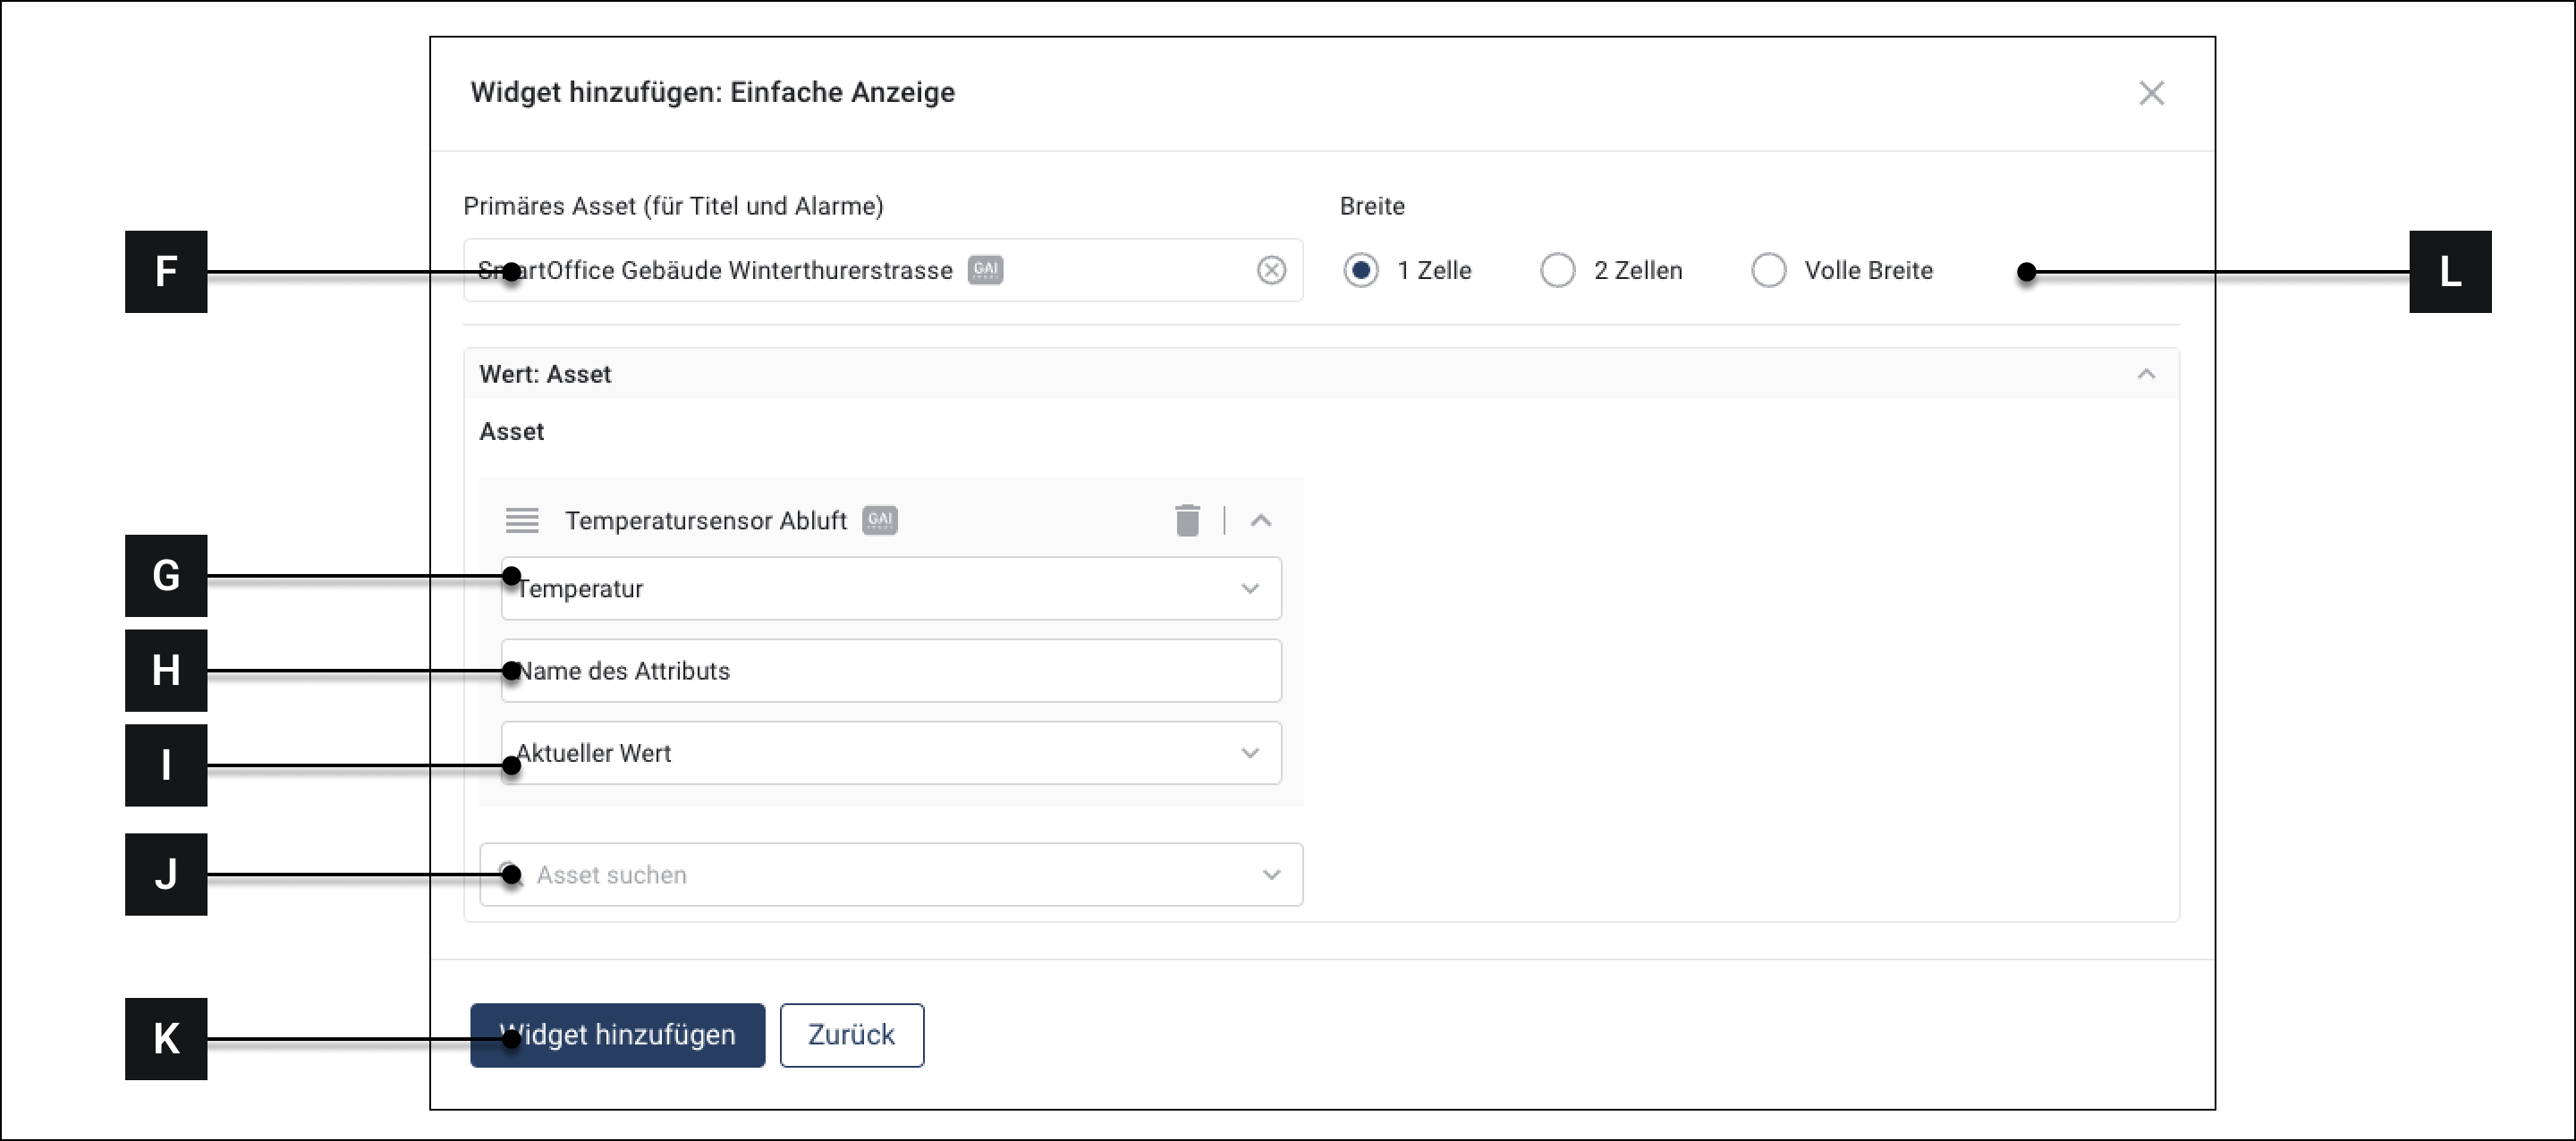Close the Widget hinzufügen dialog

[x=2151, y=93]
